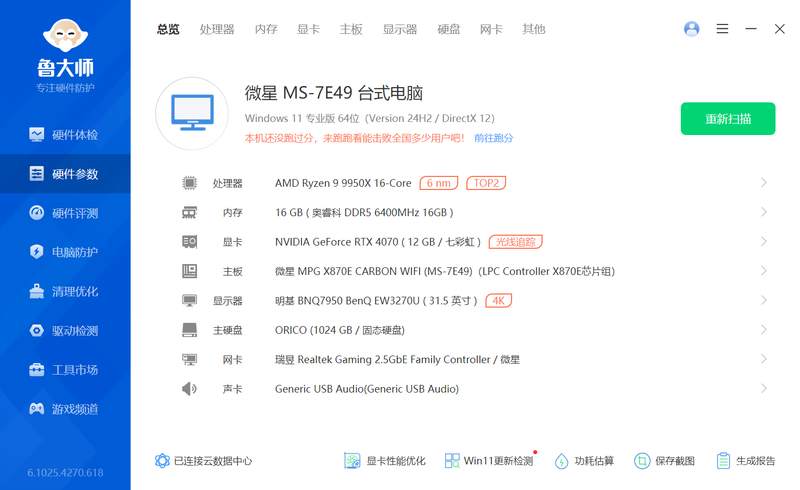Switch to the 显示器 tab
The height and width of the screenshot is (490, 800).
pyautogui.click(x=400, y=29)
